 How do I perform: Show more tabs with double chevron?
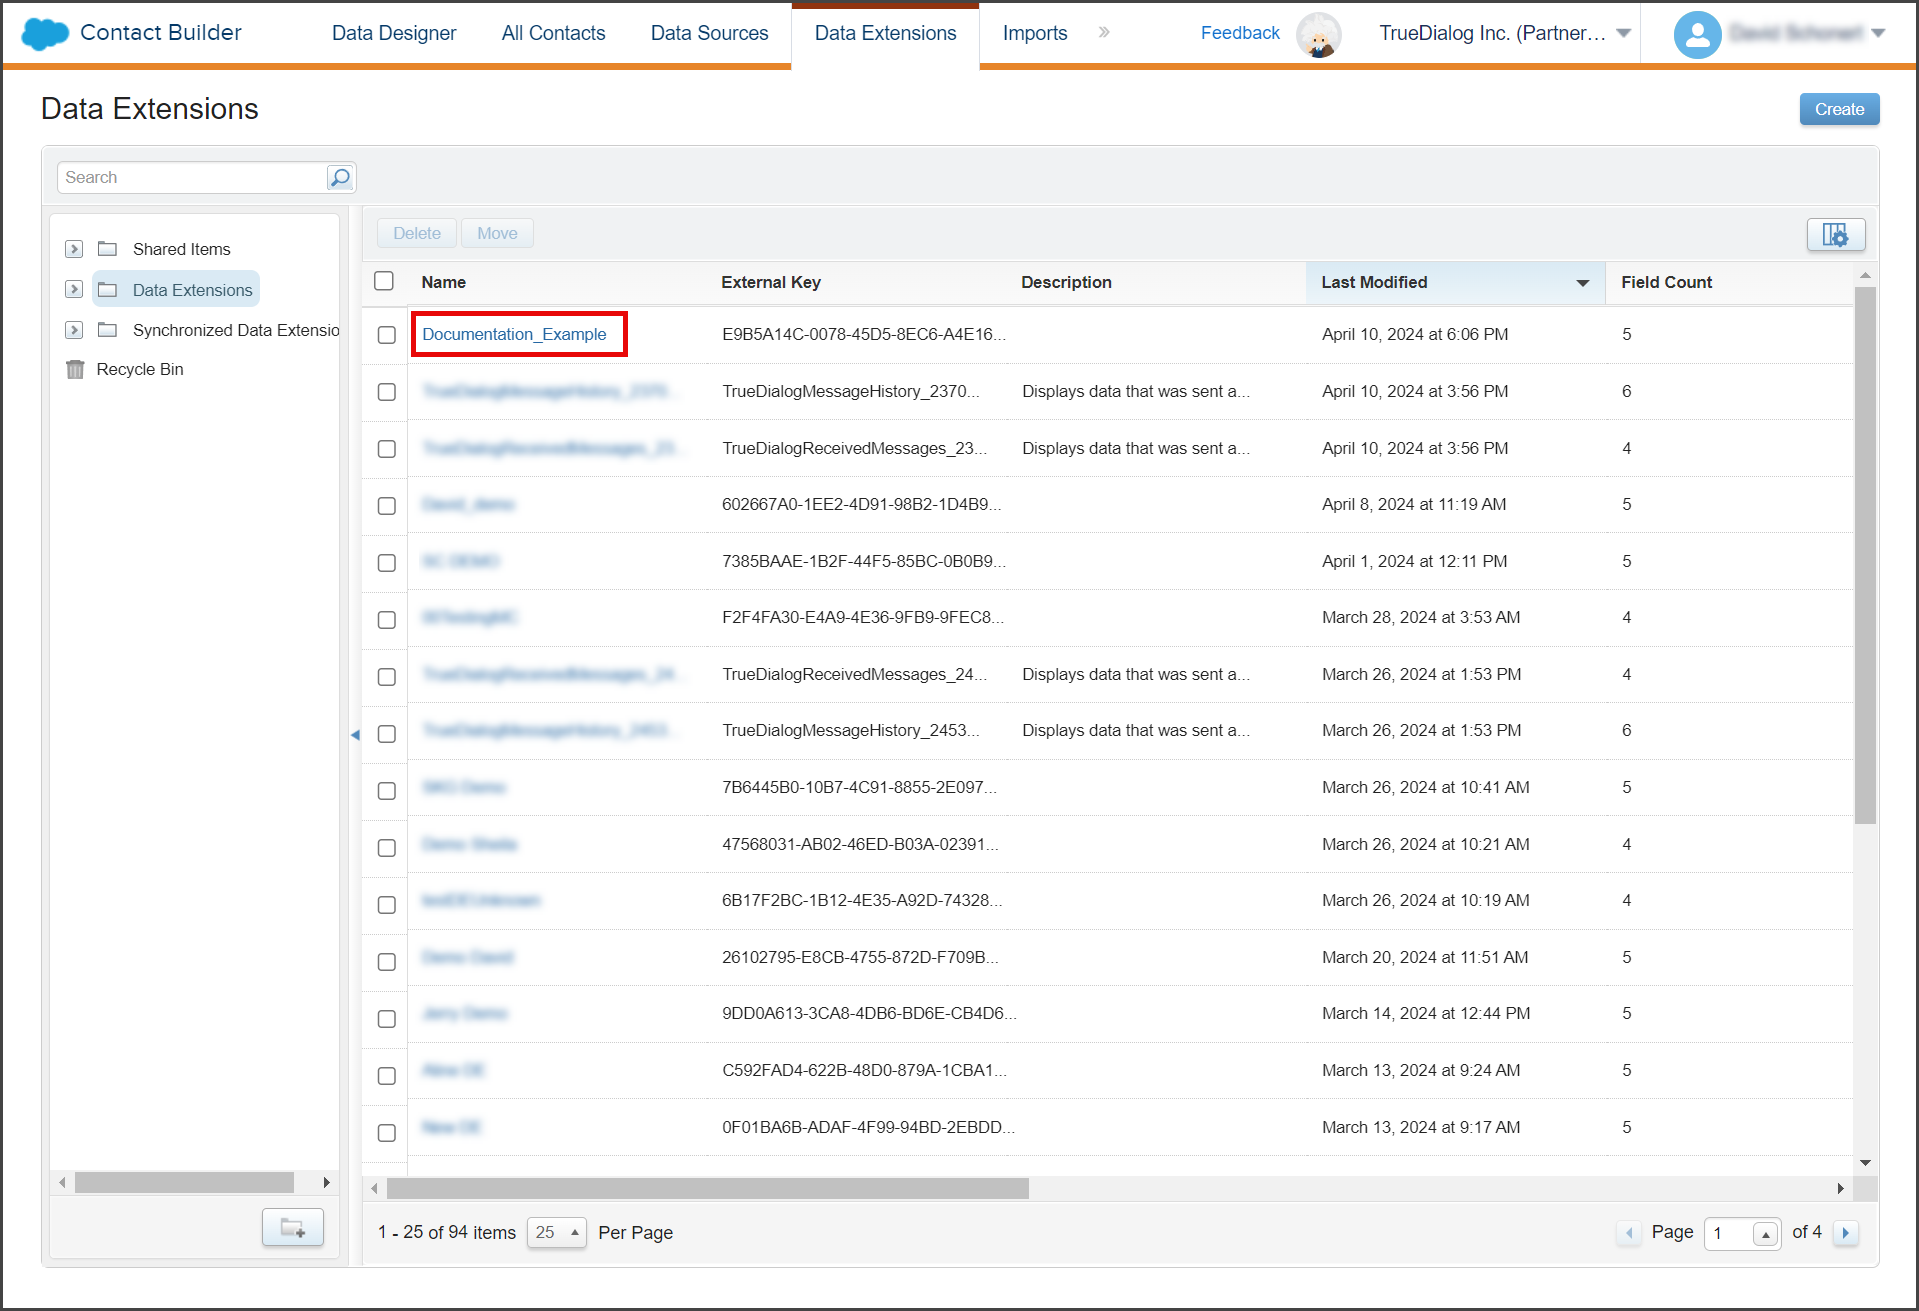[1104, 33]
